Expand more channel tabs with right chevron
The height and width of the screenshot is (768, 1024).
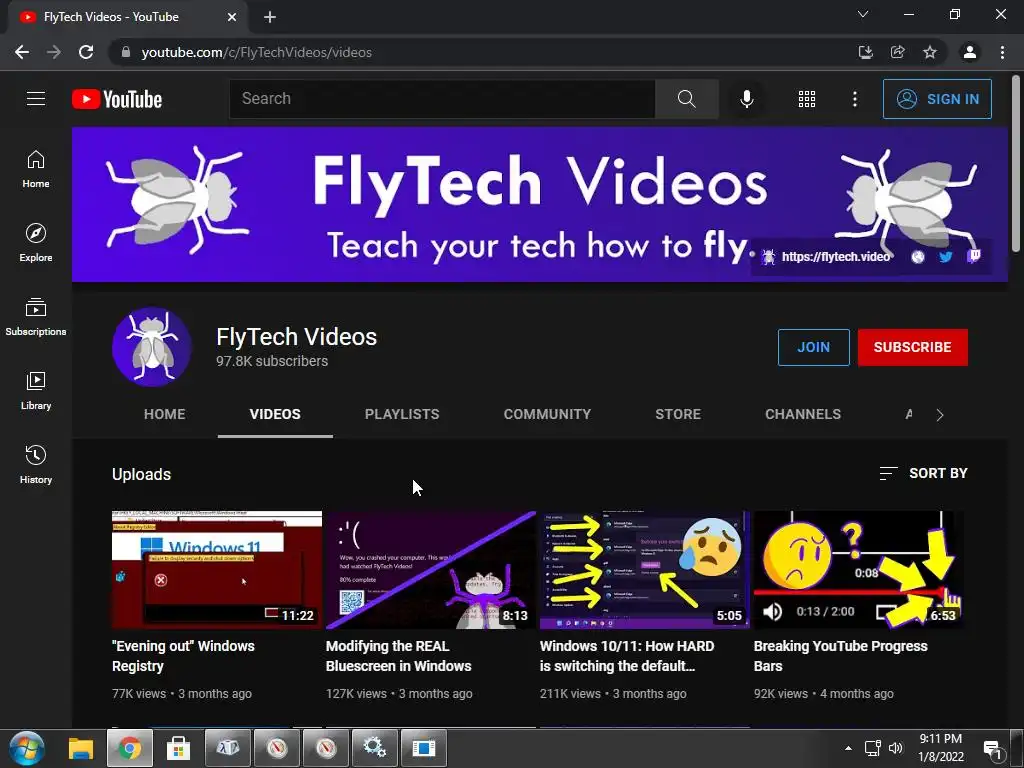tap(939, 415)
